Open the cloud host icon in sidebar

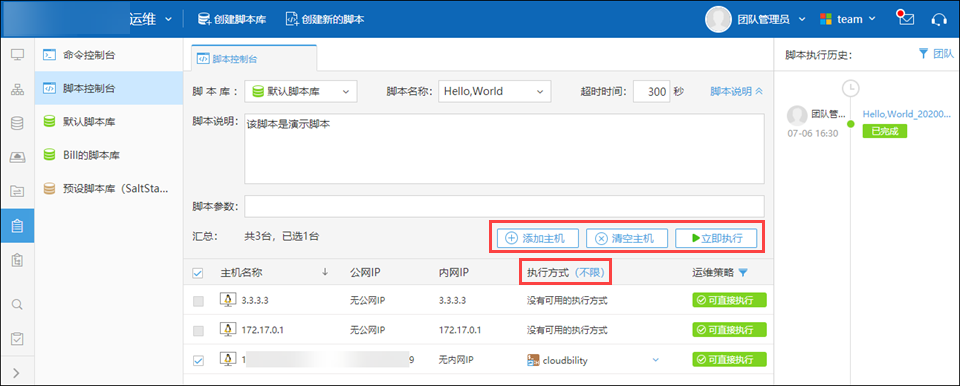[17, 157]
